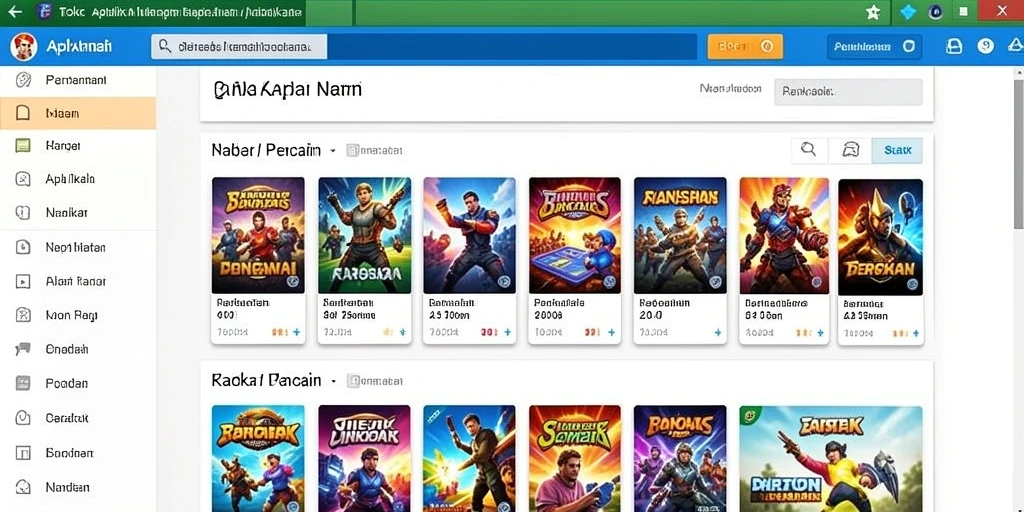Click the icon beside Mon Ragi
The width and height of the screenshot is (1024, 512).
click(23, 315)
